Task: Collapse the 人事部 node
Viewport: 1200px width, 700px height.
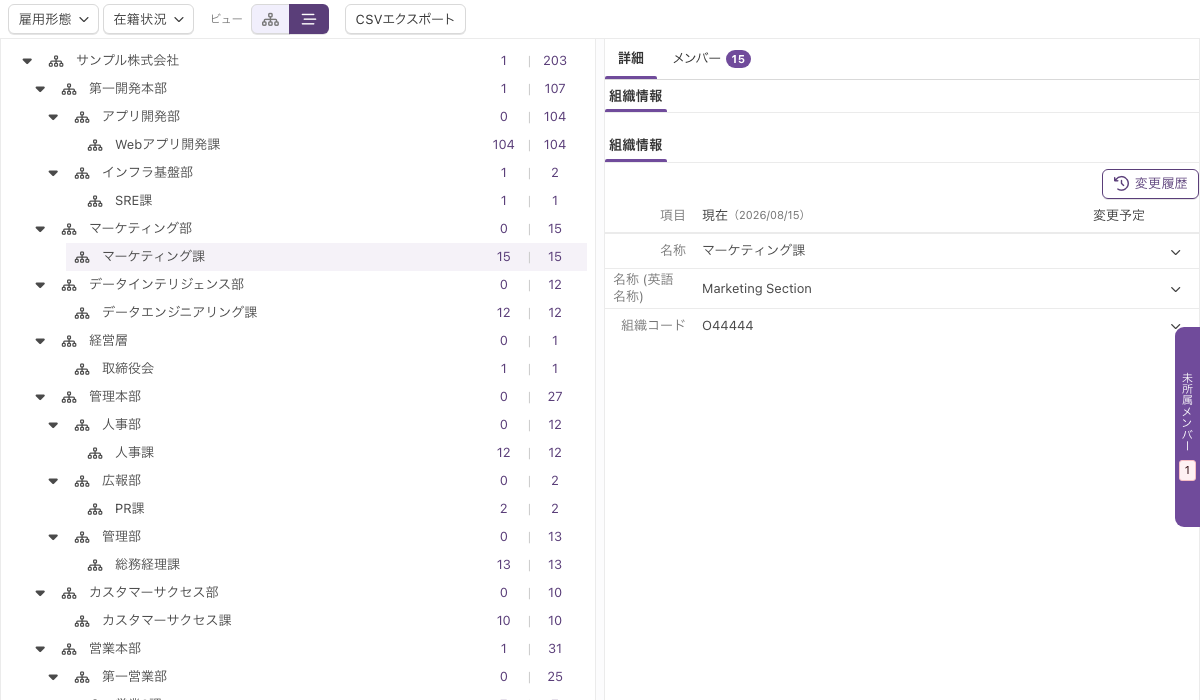Action: [x=54, y=425]
